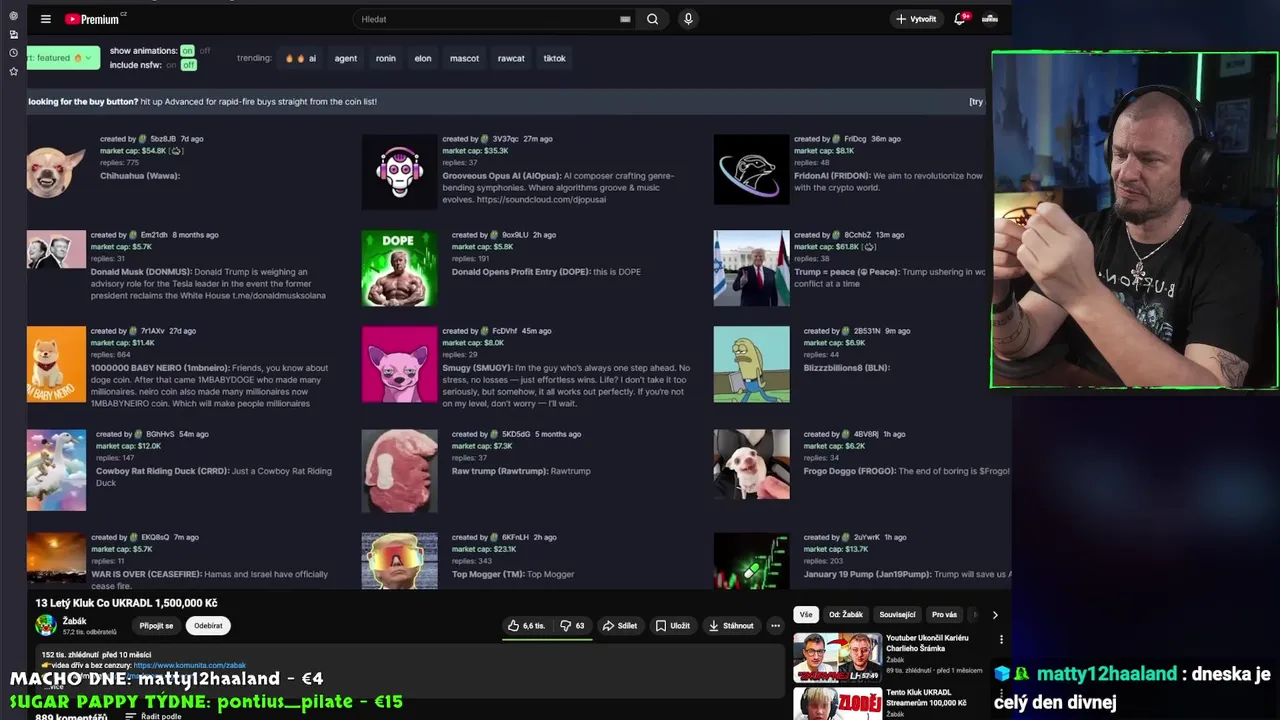1280x720 pixels.
Task: Expand the sort: featured dropdown
Action: [x=63, y=58]
